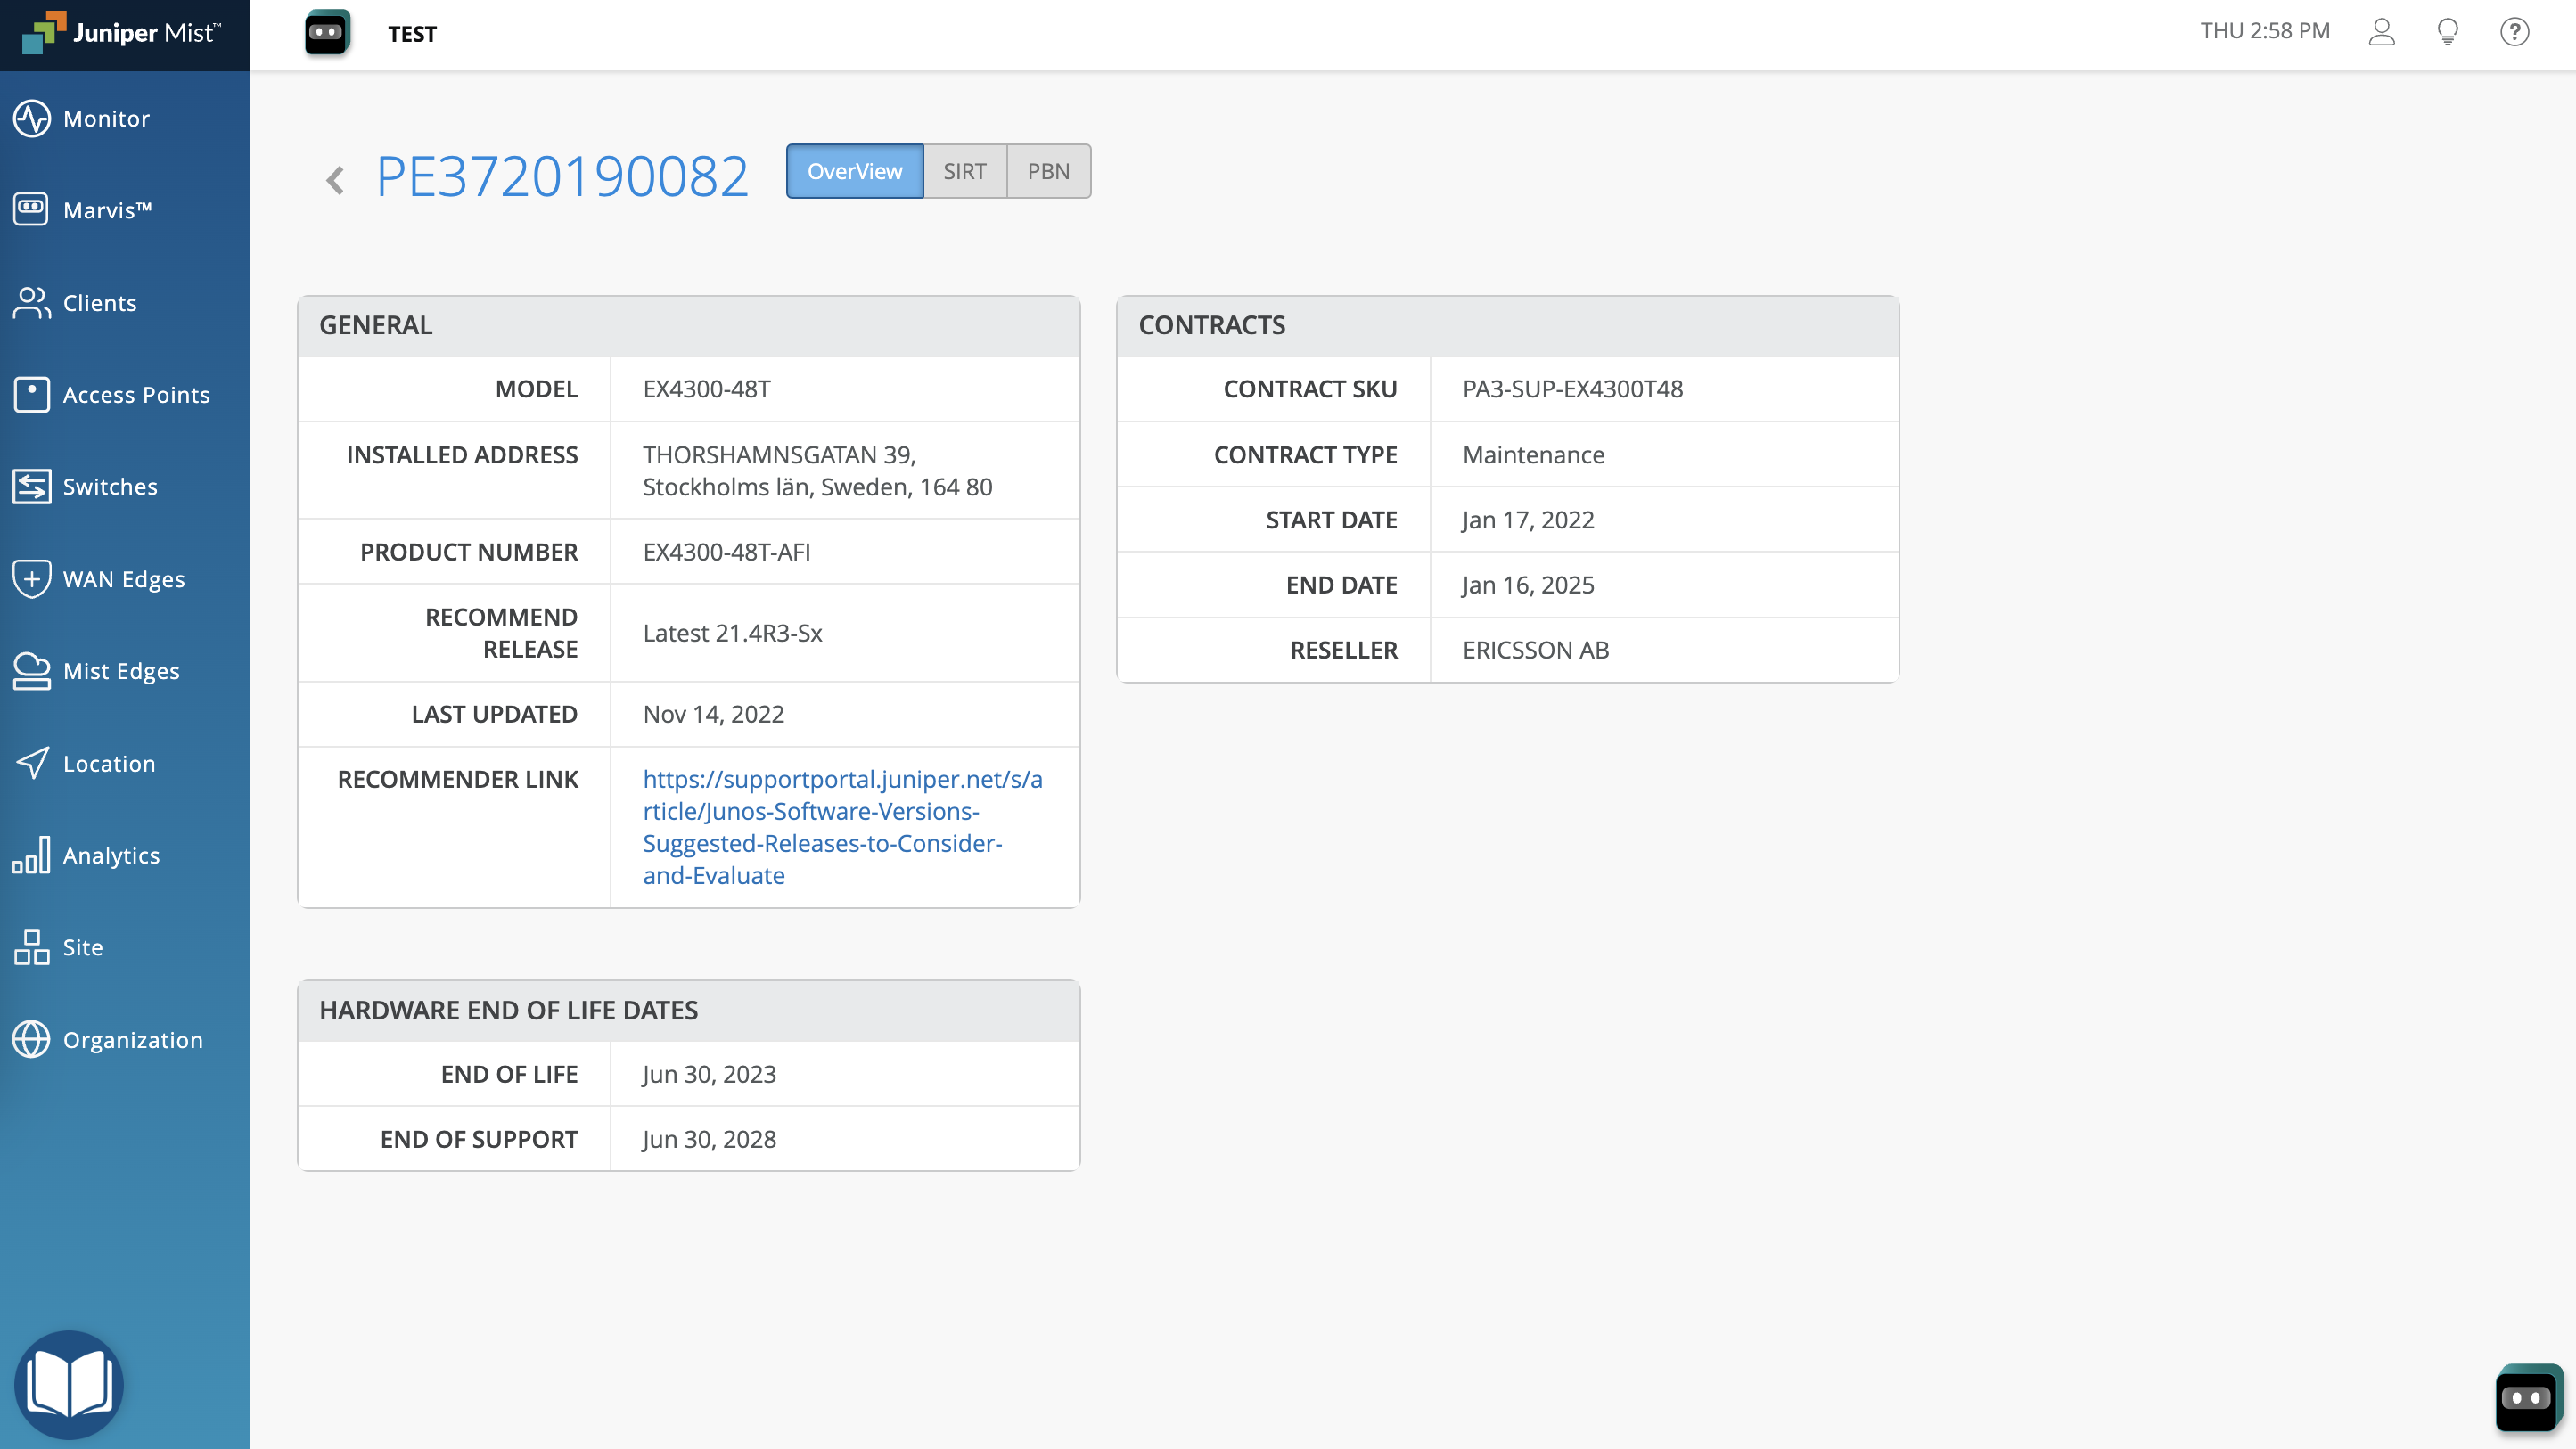The width and height of the screenshot is (2576, 1449).
Task: Select the OverView tab
Action: pyautogui.click(x=854, y=171)
